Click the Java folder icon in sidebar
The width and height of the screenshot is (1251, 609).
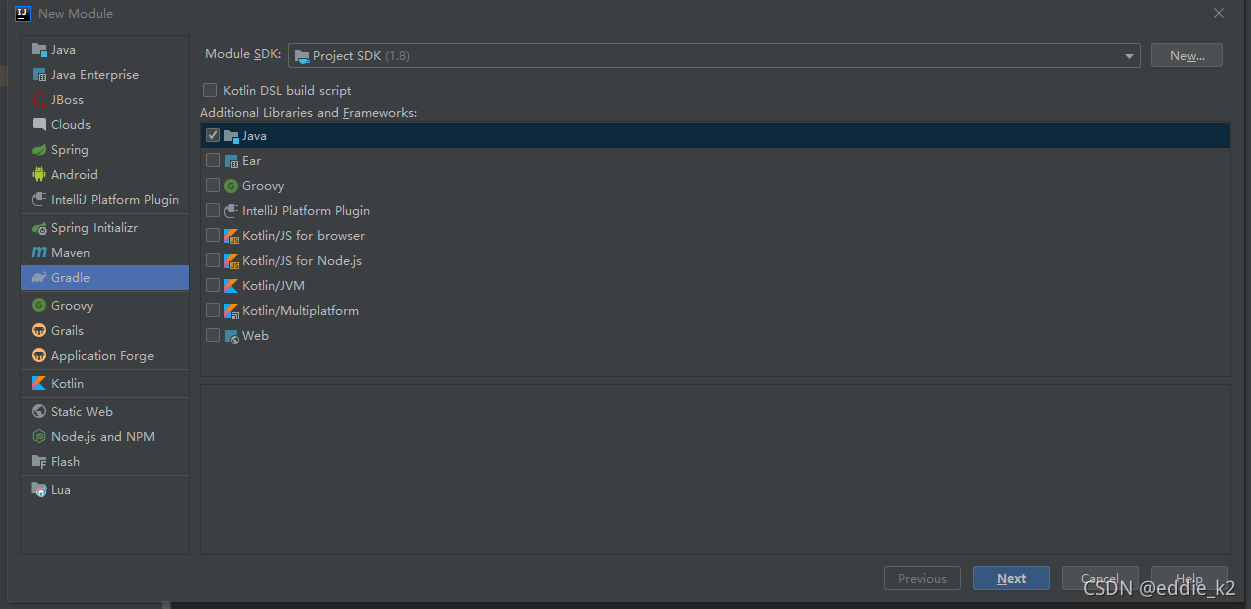(x=39, y=50)
